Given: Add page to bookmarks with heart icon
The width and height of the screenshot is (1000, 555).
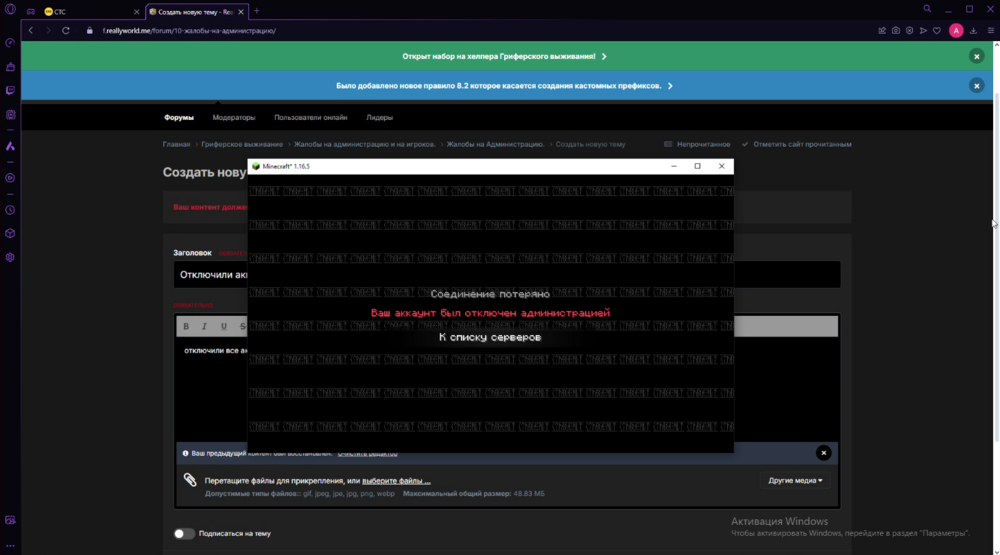Looking at the screenshot, I should (937, 31).
